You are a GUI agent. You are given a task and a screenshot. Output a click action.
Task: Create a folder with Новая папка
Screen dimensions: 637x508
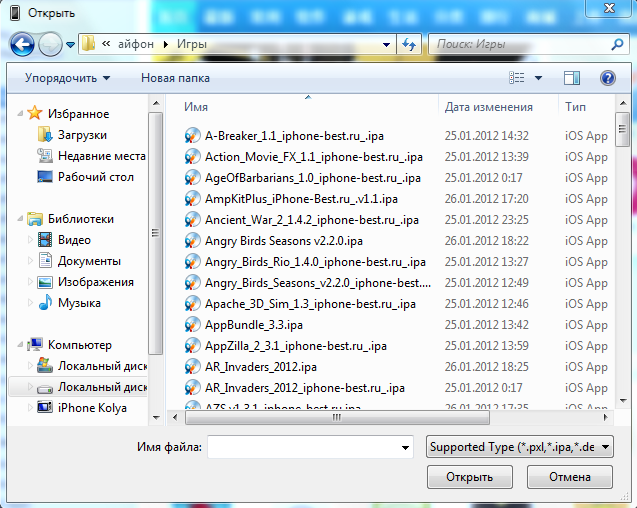tap(175, 78)
